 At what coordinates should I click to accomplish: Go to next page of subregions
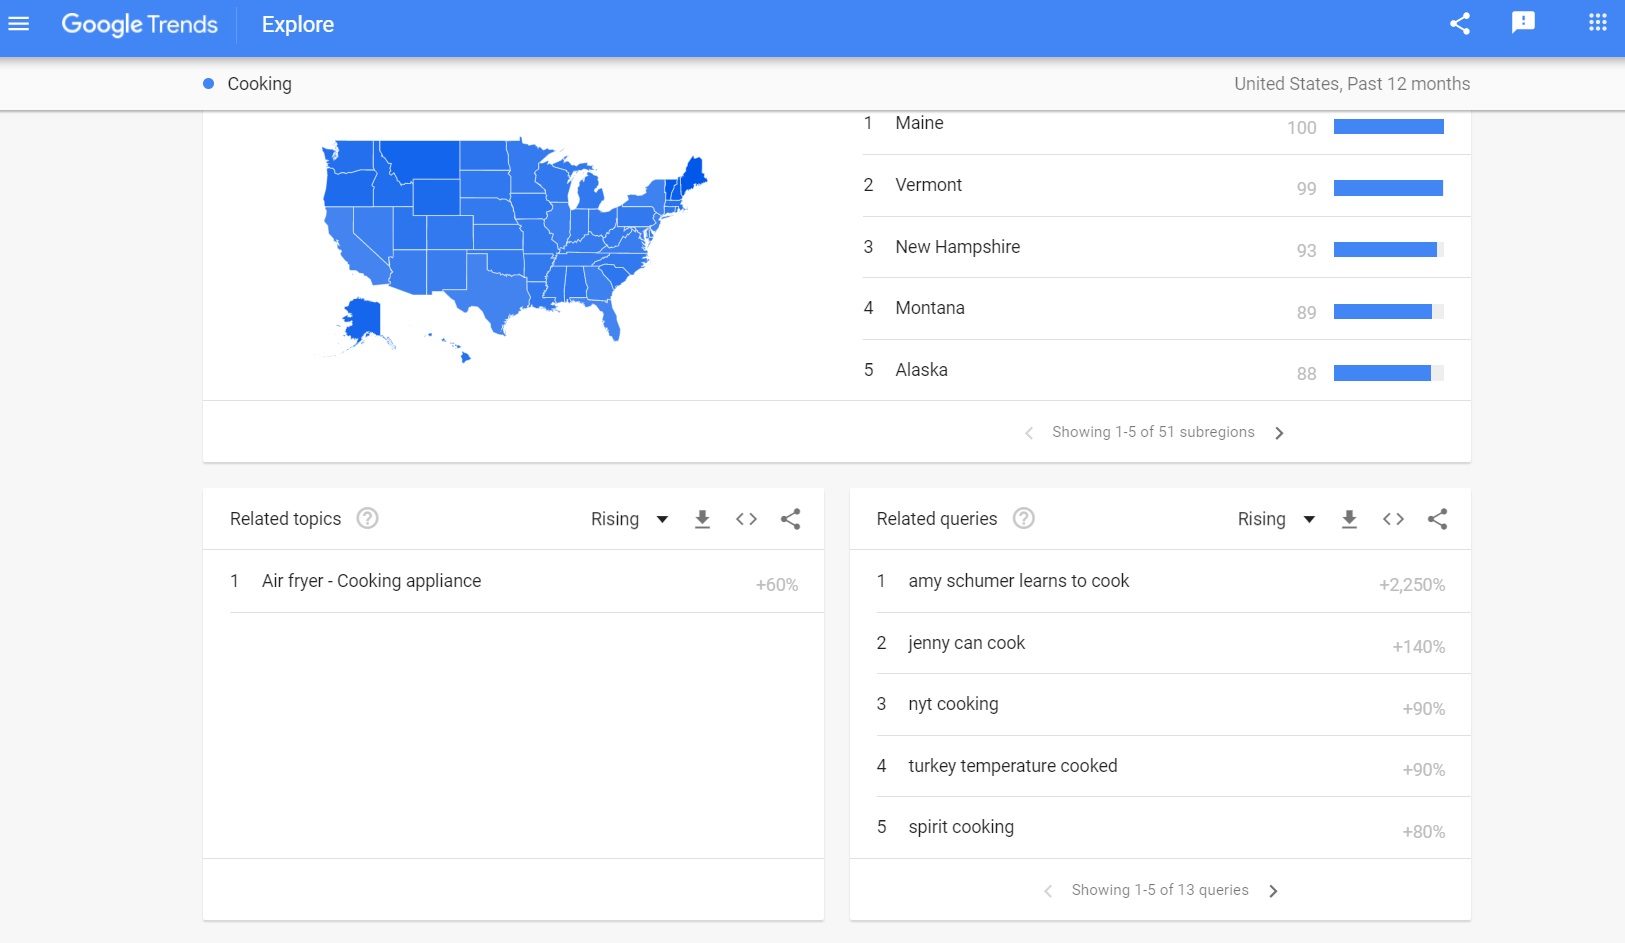tap(1279, 433)
